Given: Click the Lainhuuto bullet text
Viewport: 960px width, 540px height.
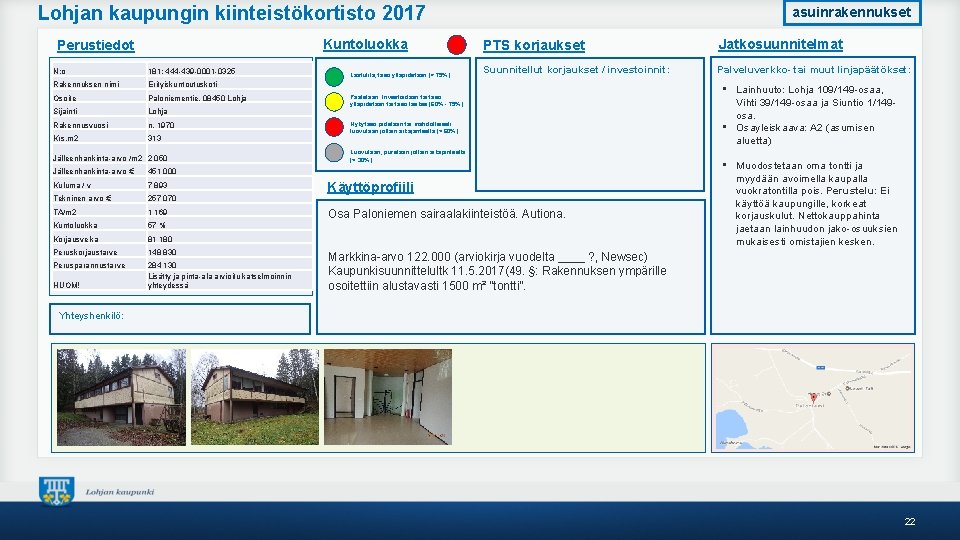Looking at the screenshot, I should click(x=816, y=103).
